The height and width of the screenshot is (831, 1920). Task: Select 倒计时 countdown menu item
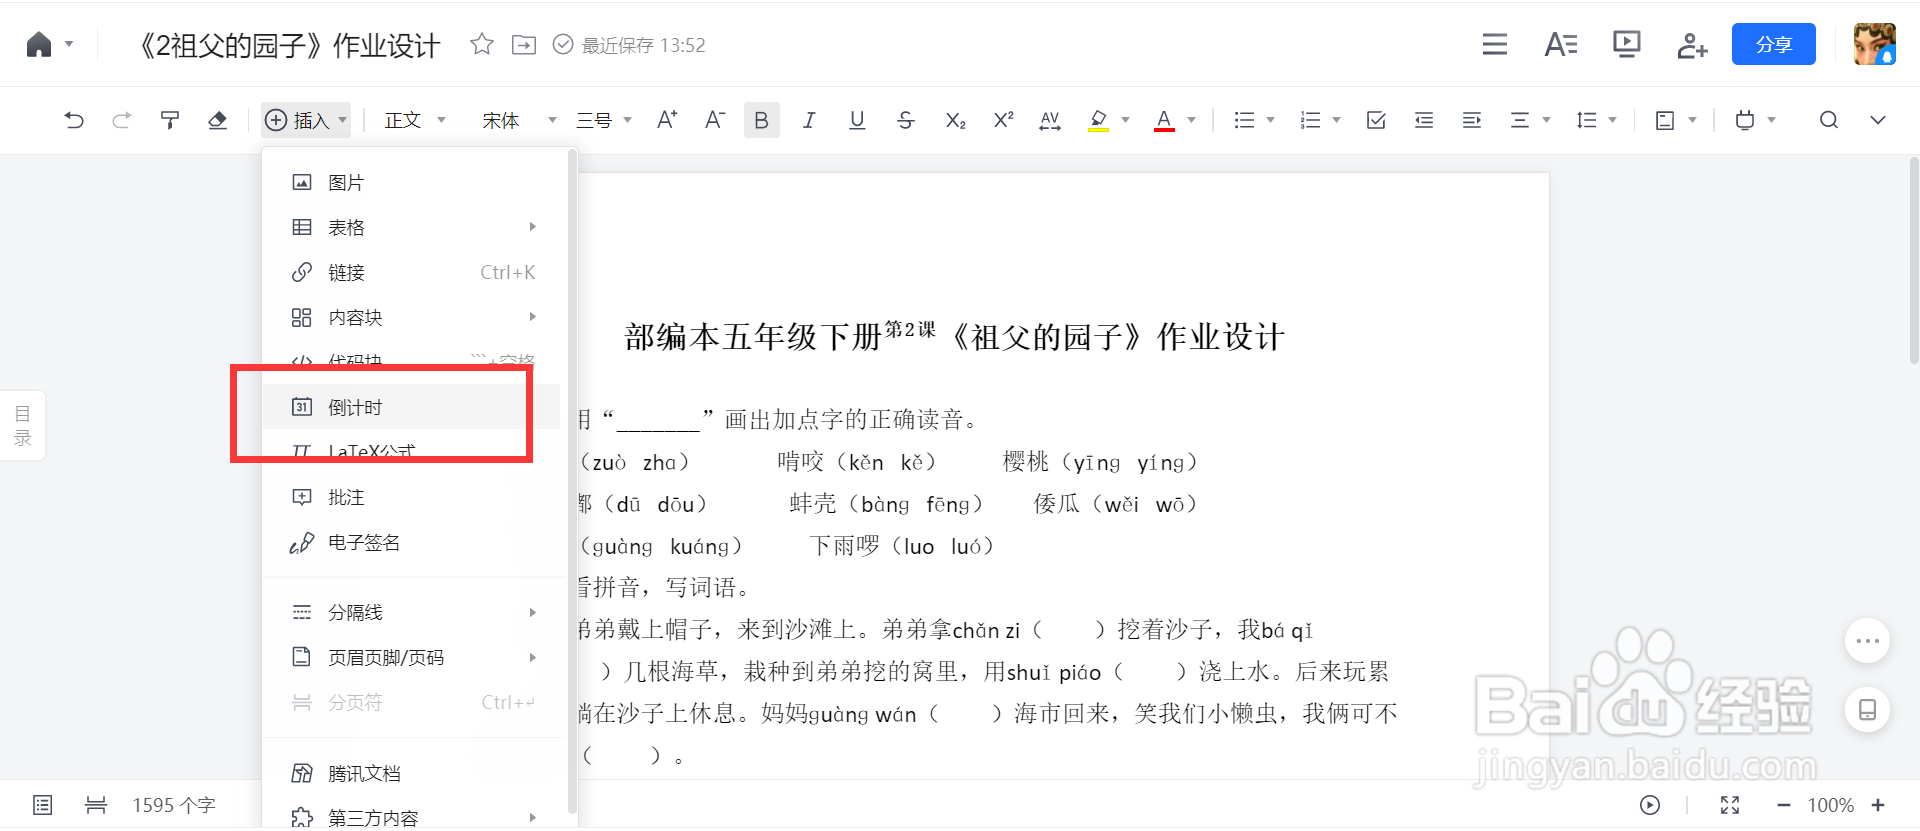[411, 407]
